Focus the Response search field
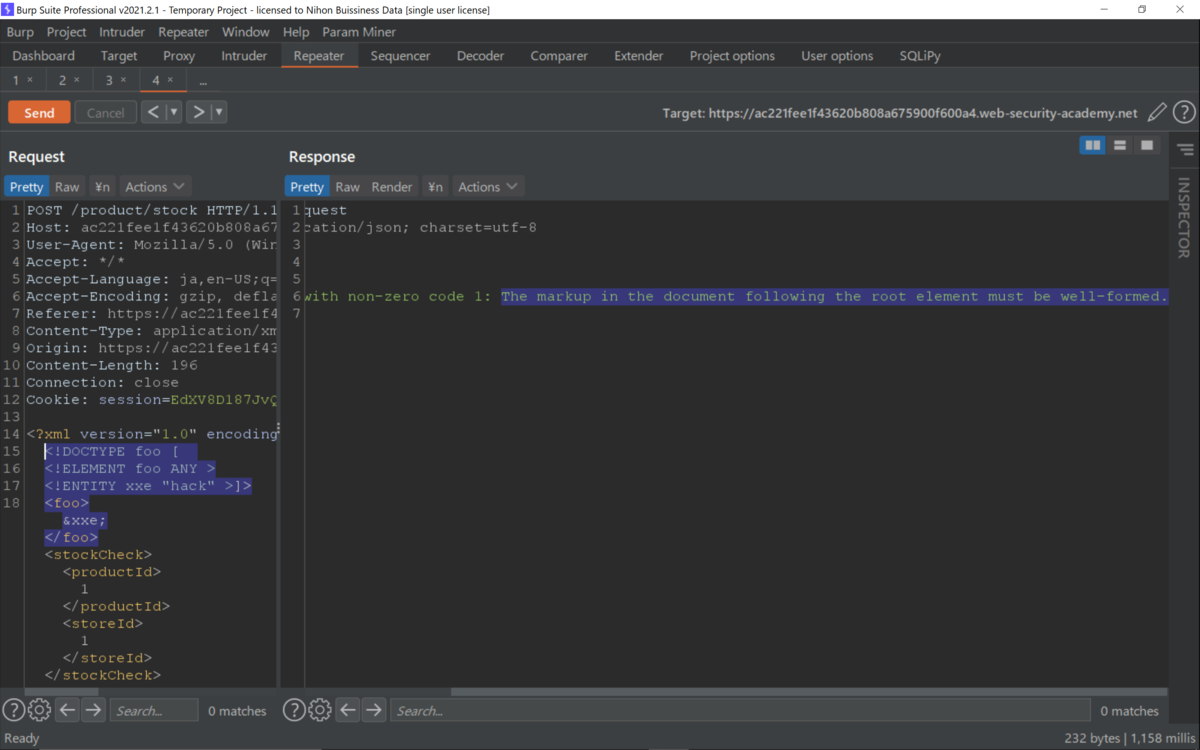 click(x=740, y=711)
